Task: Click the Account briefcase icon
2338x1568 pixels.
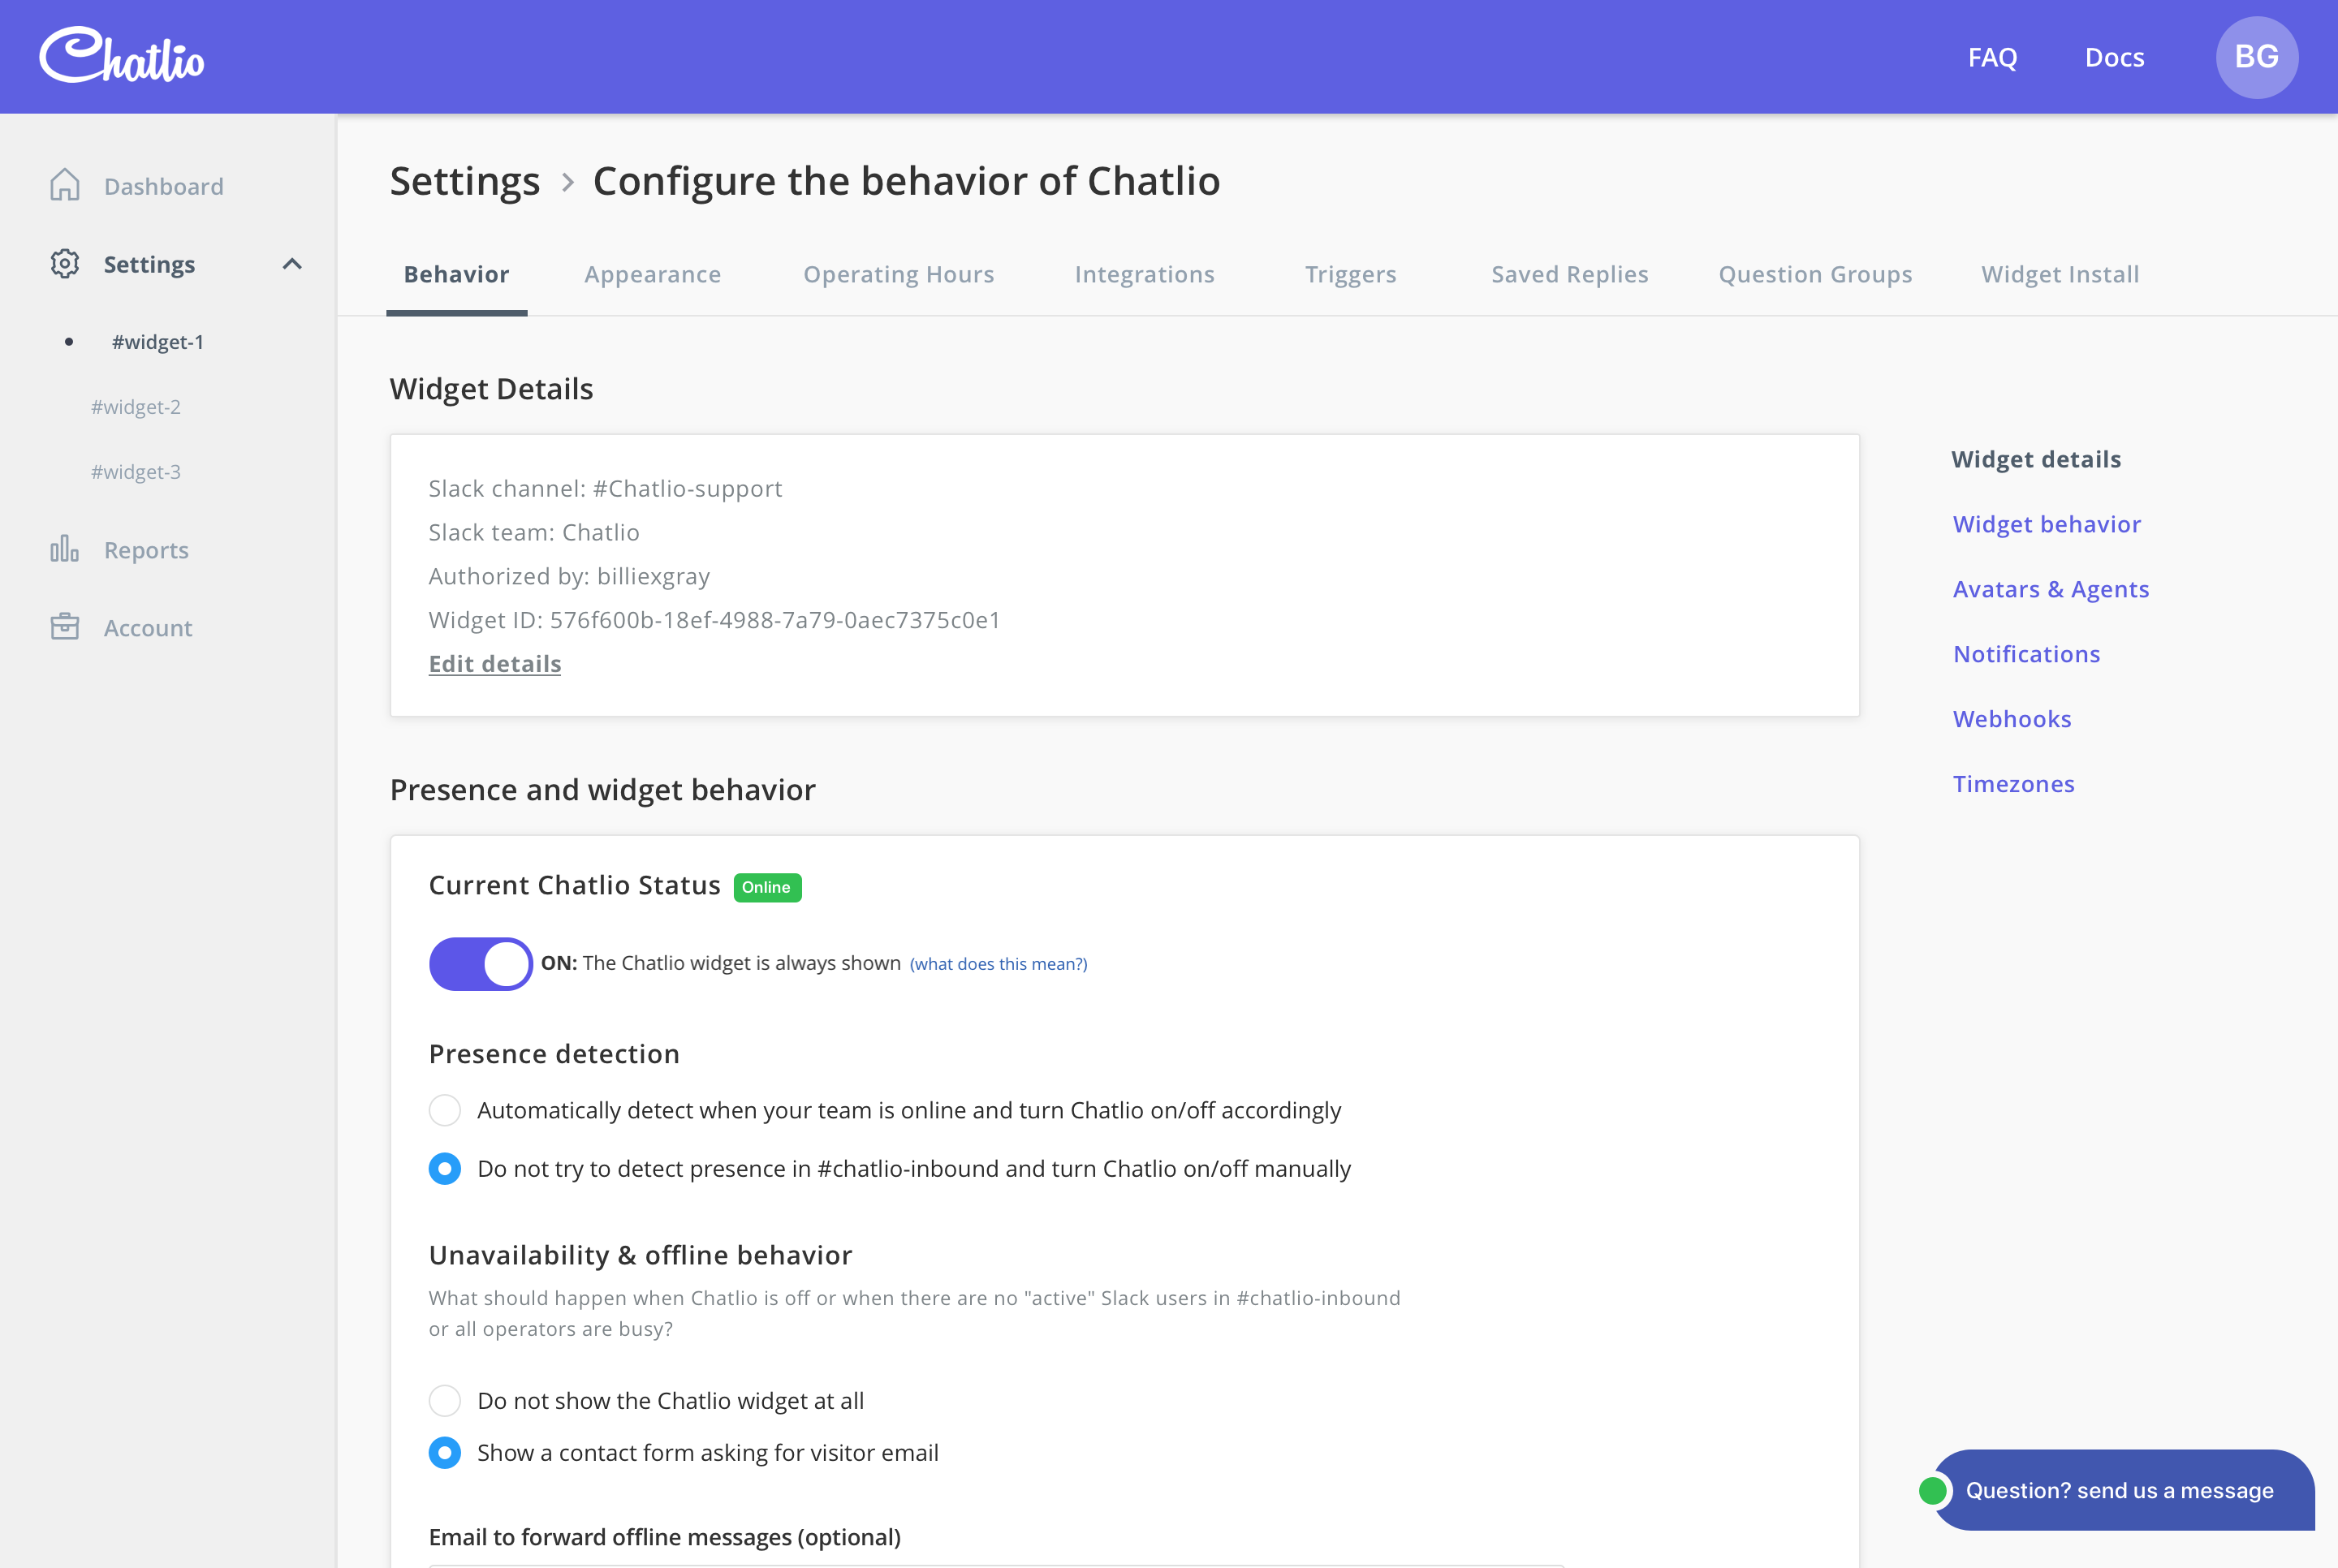Action: (x=65, y=627)
